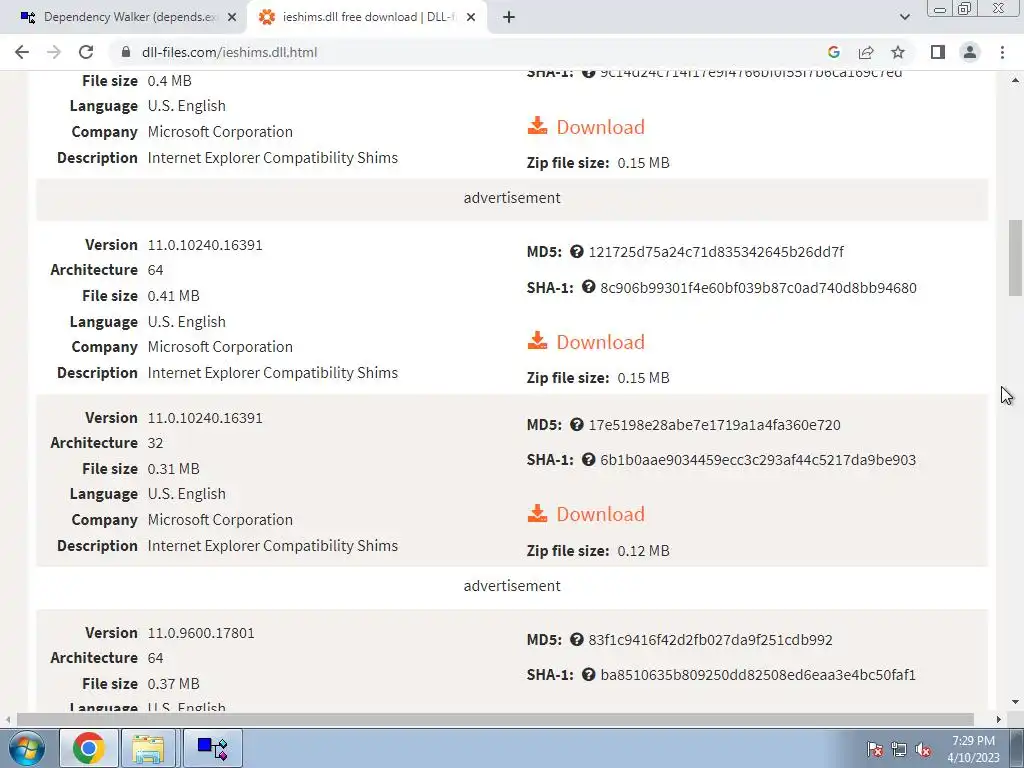This screenshot has width=1024, height=768.
Task: Click MD5 help icon for hash 17e5198e28ab...
Action: click(x=576, y=424)
